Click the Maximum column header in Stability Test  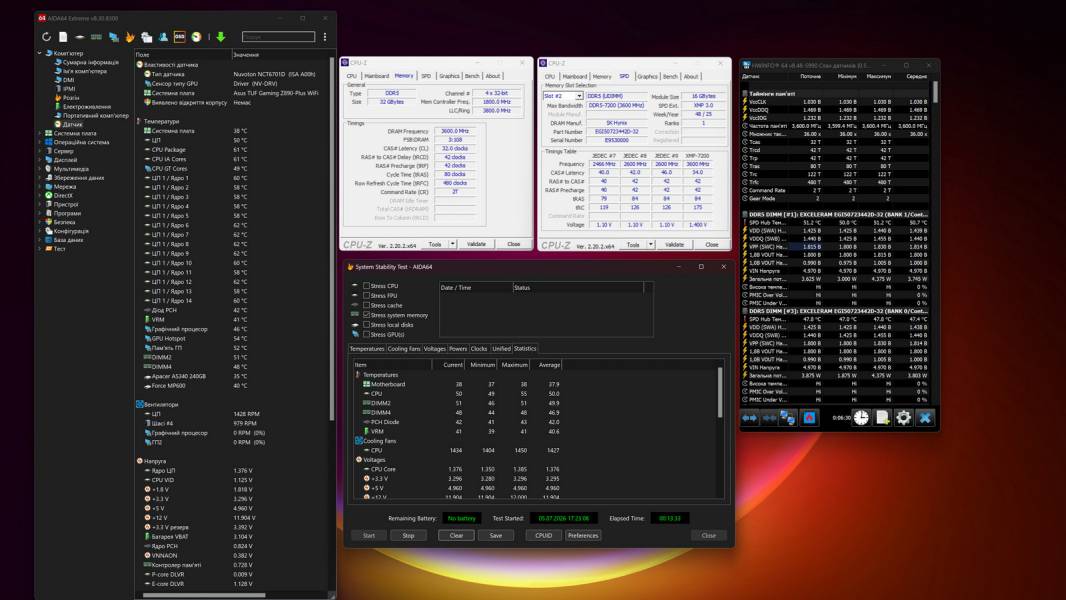pyautogui.click(x=515, y=365)
